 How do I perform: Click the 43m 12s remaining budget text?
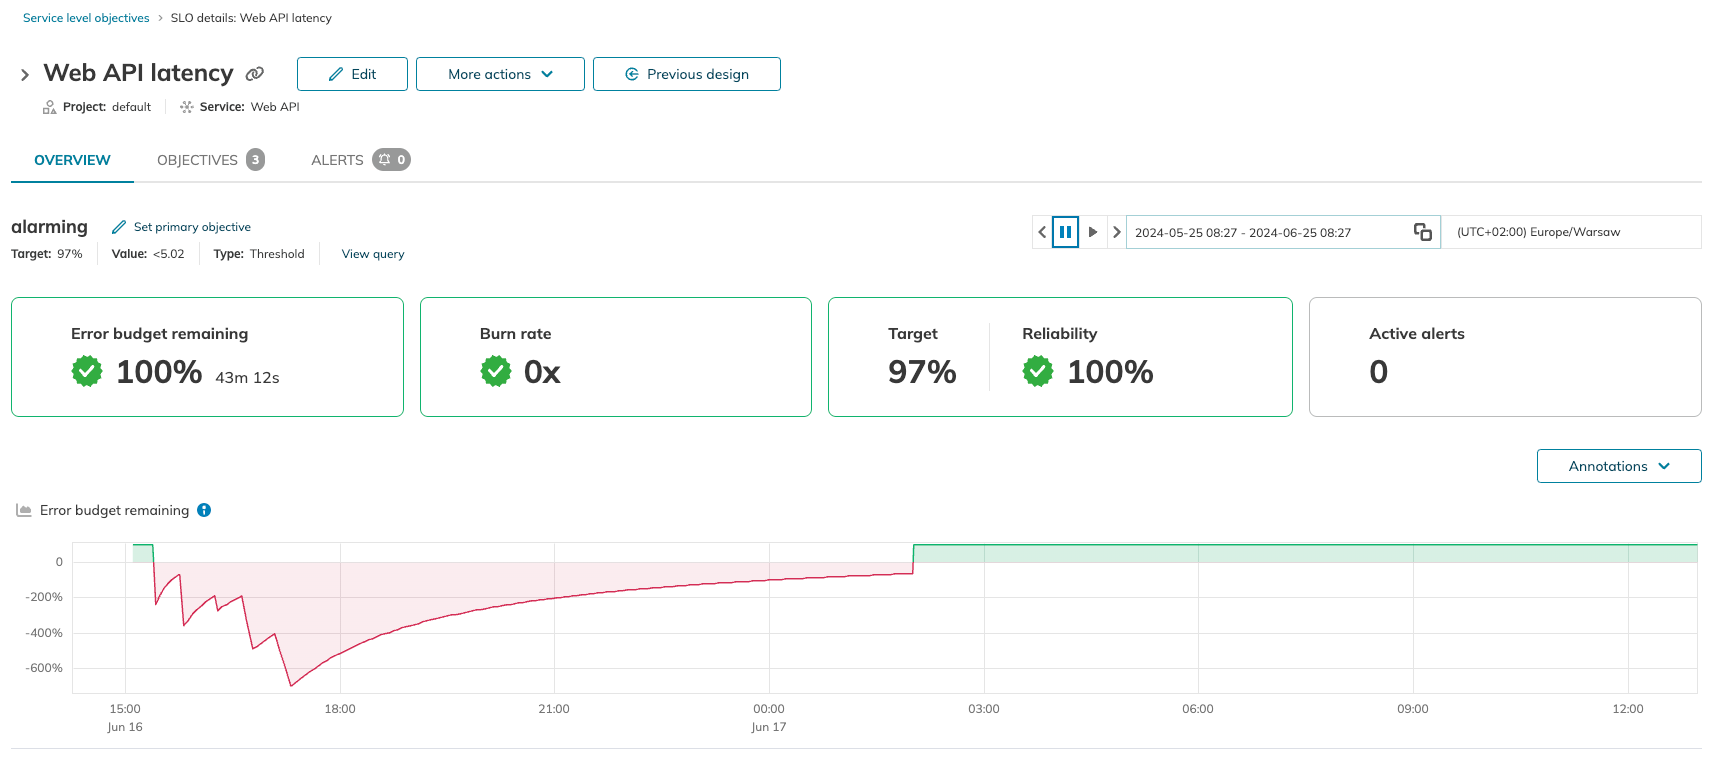247,377
